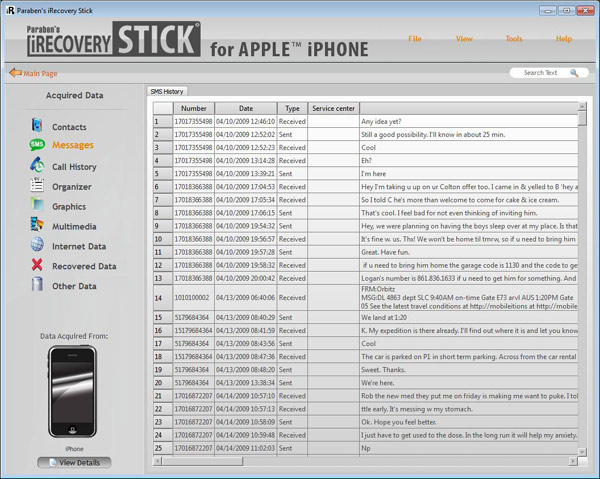Open Call History phone icon

click(37, 166)
